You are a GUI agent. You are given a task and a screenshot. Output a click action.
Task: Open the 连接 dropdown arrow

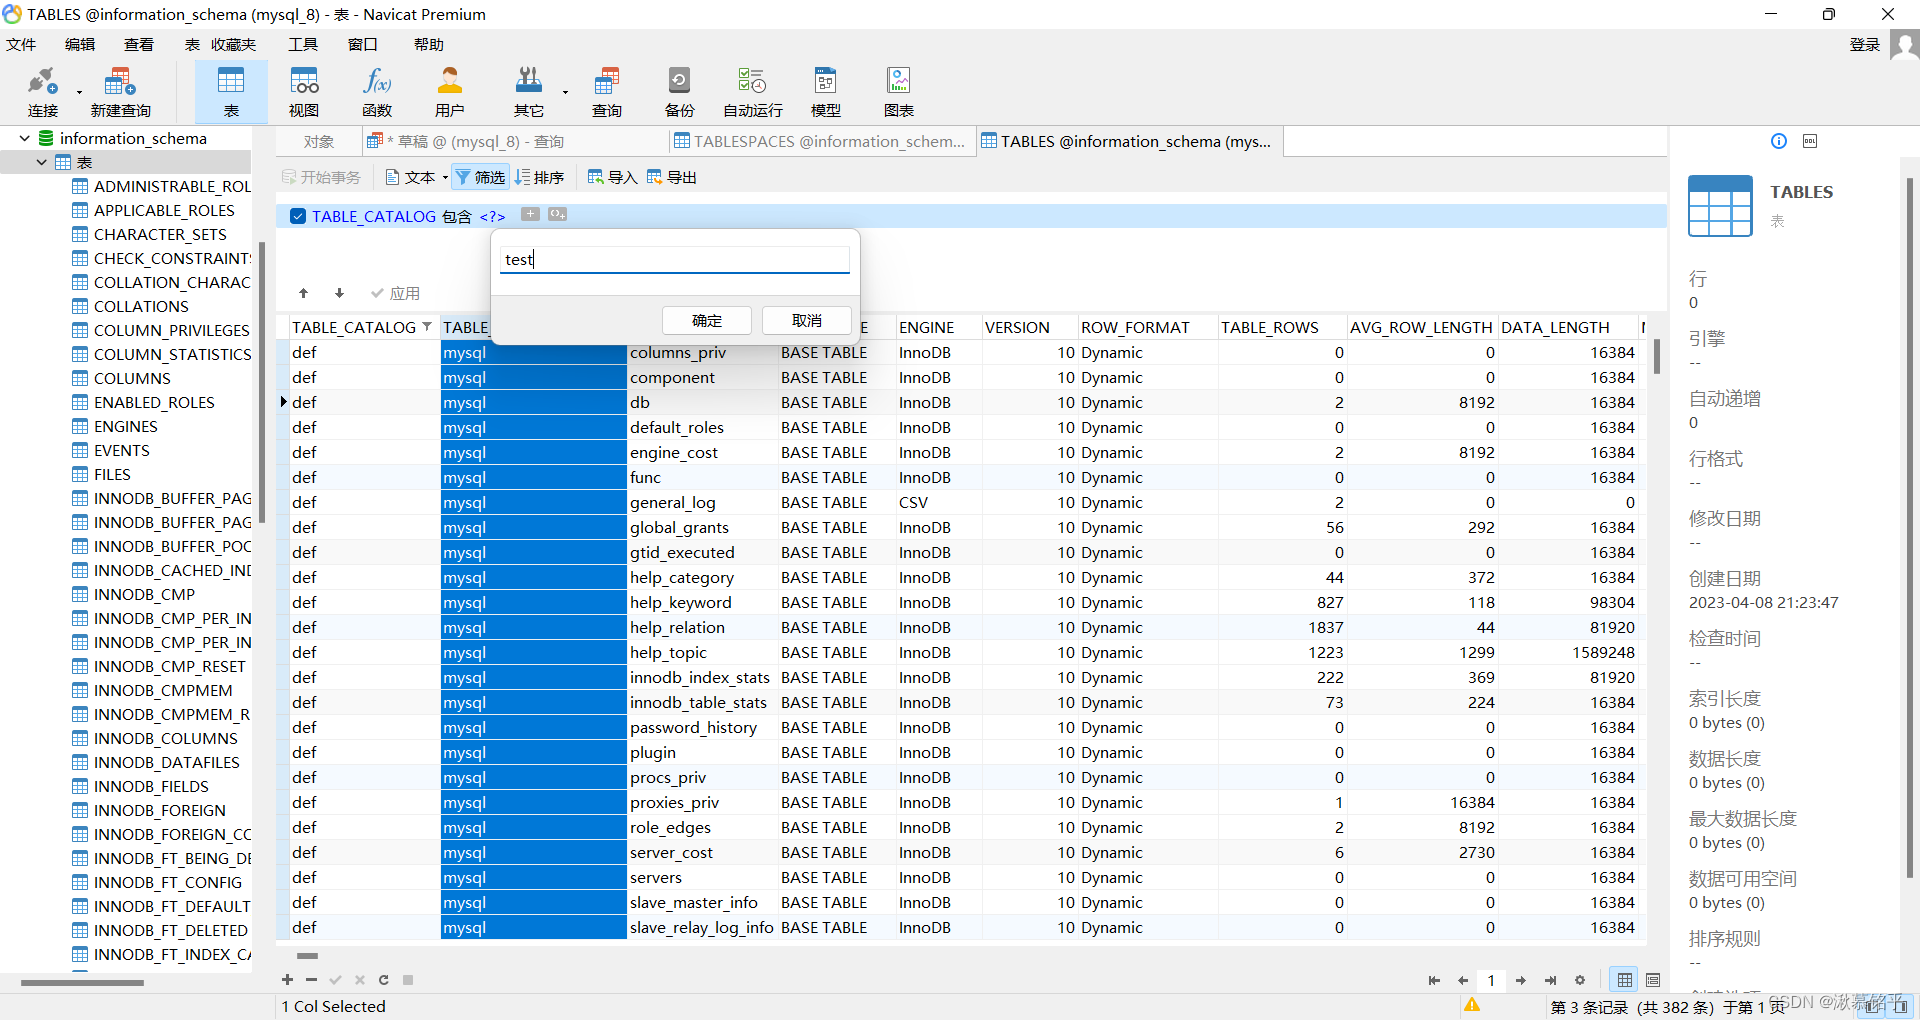click(x=79, y=92)
